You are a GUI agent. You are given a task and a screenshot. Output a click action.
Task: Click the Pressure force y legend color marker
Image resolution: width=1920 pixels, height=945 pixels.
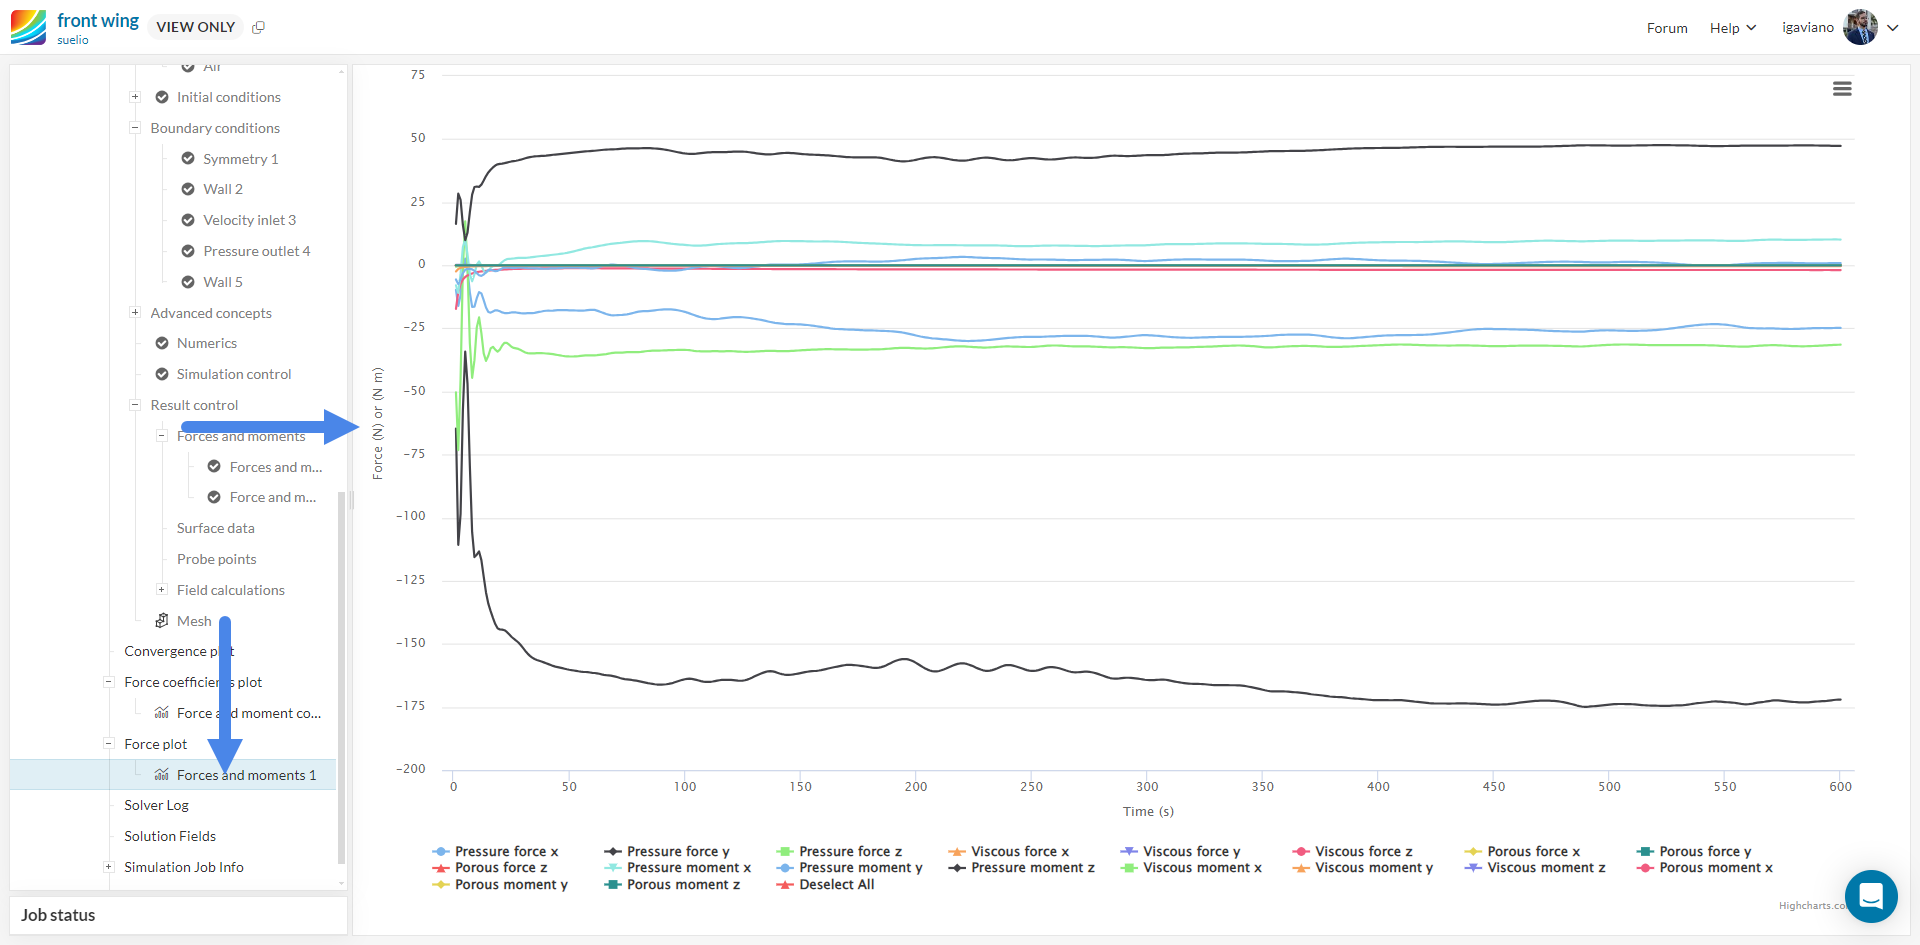613,852
